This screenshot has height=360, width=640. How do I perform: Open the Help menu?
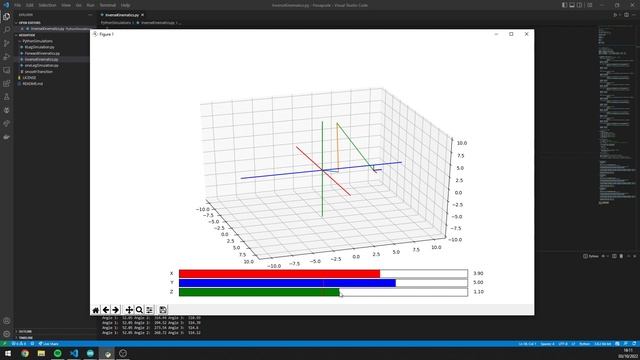pyautogui.click(x=125, y=5)
